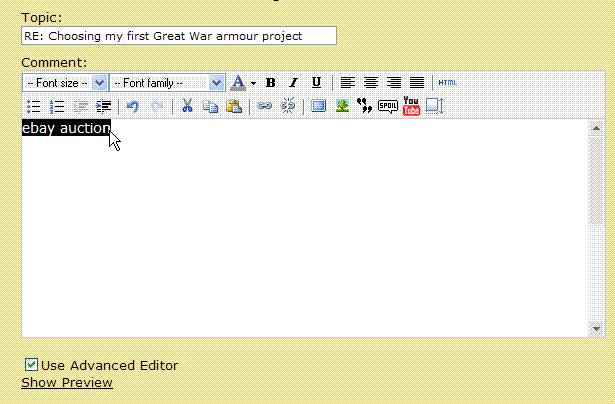Switch to HTML source view
This screenshot has width=615, height=404.
[447, 83]
